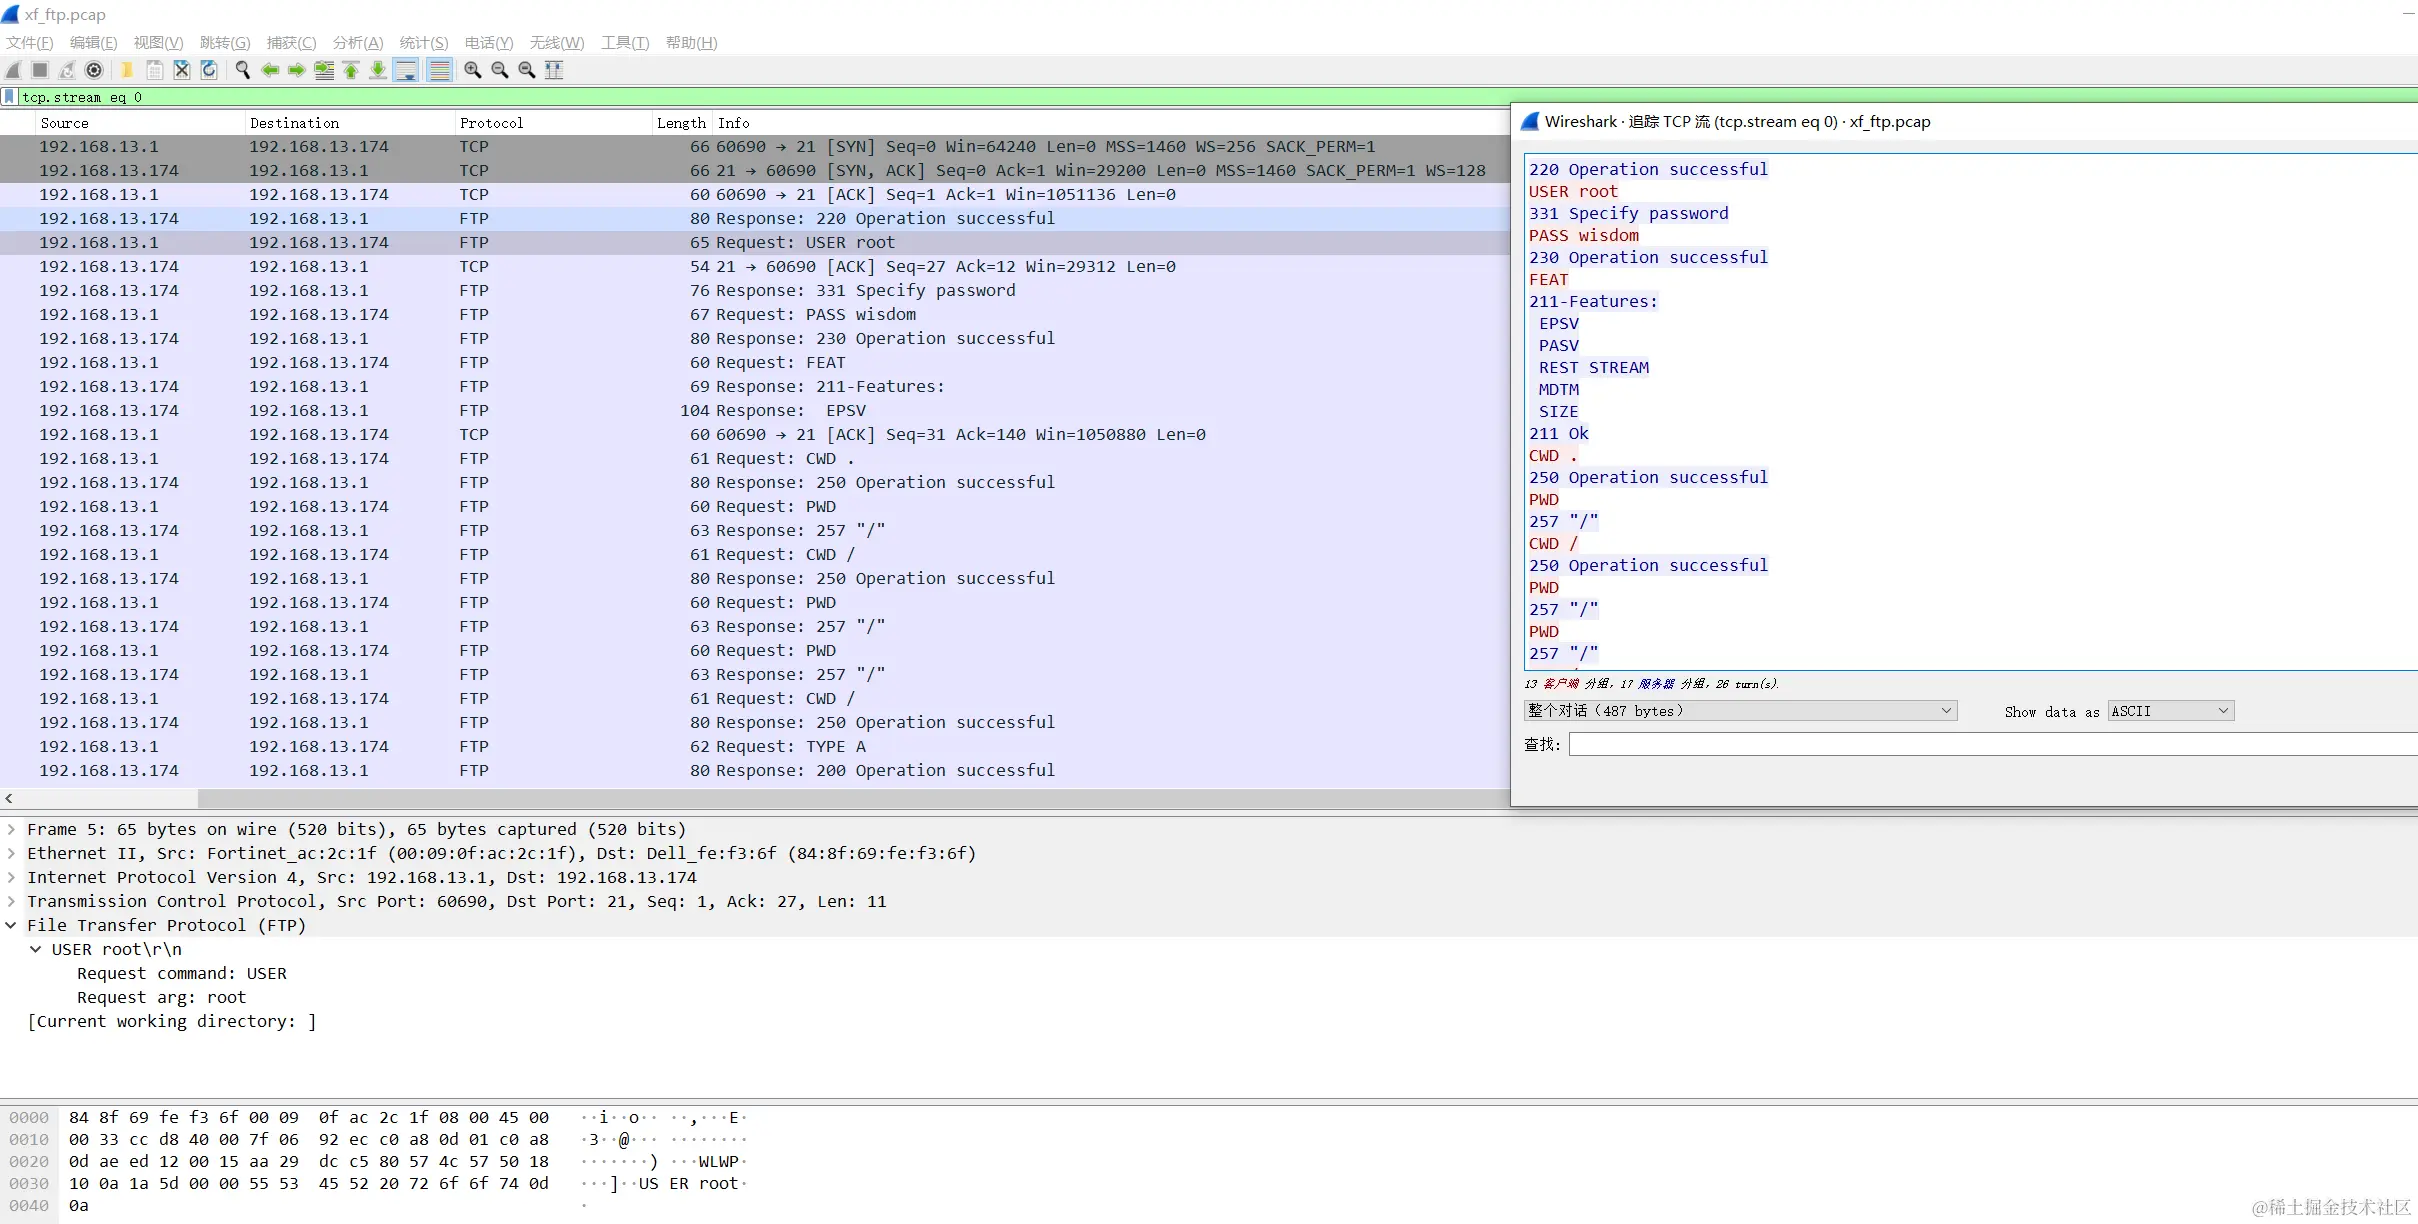Open the 跳转(G) menu

click(225, 43)
